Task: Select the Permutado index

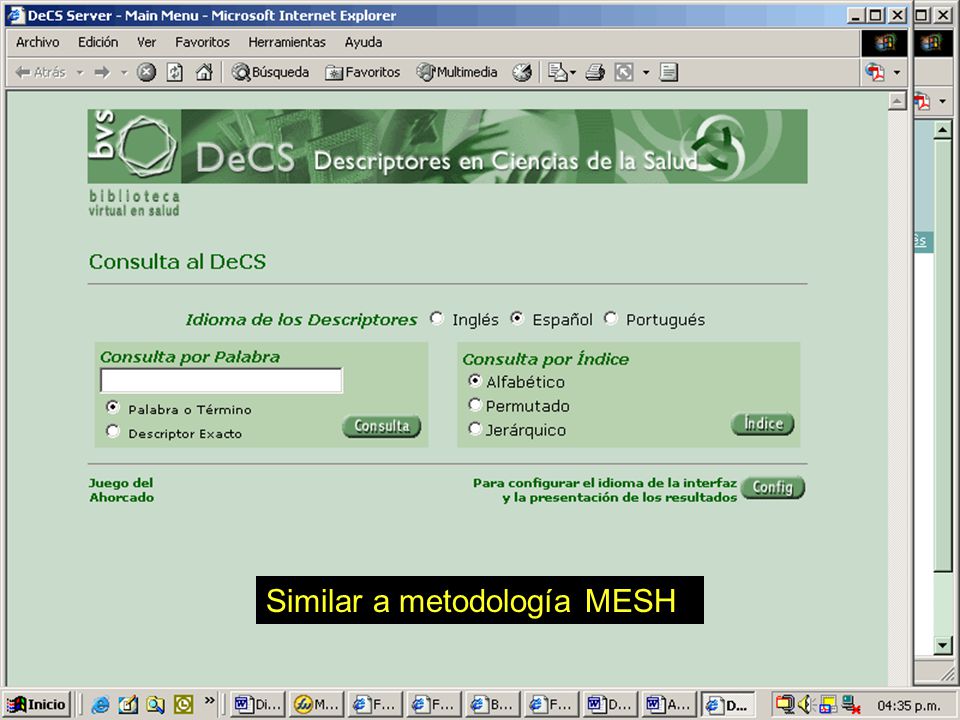Action: coord(474,405)
